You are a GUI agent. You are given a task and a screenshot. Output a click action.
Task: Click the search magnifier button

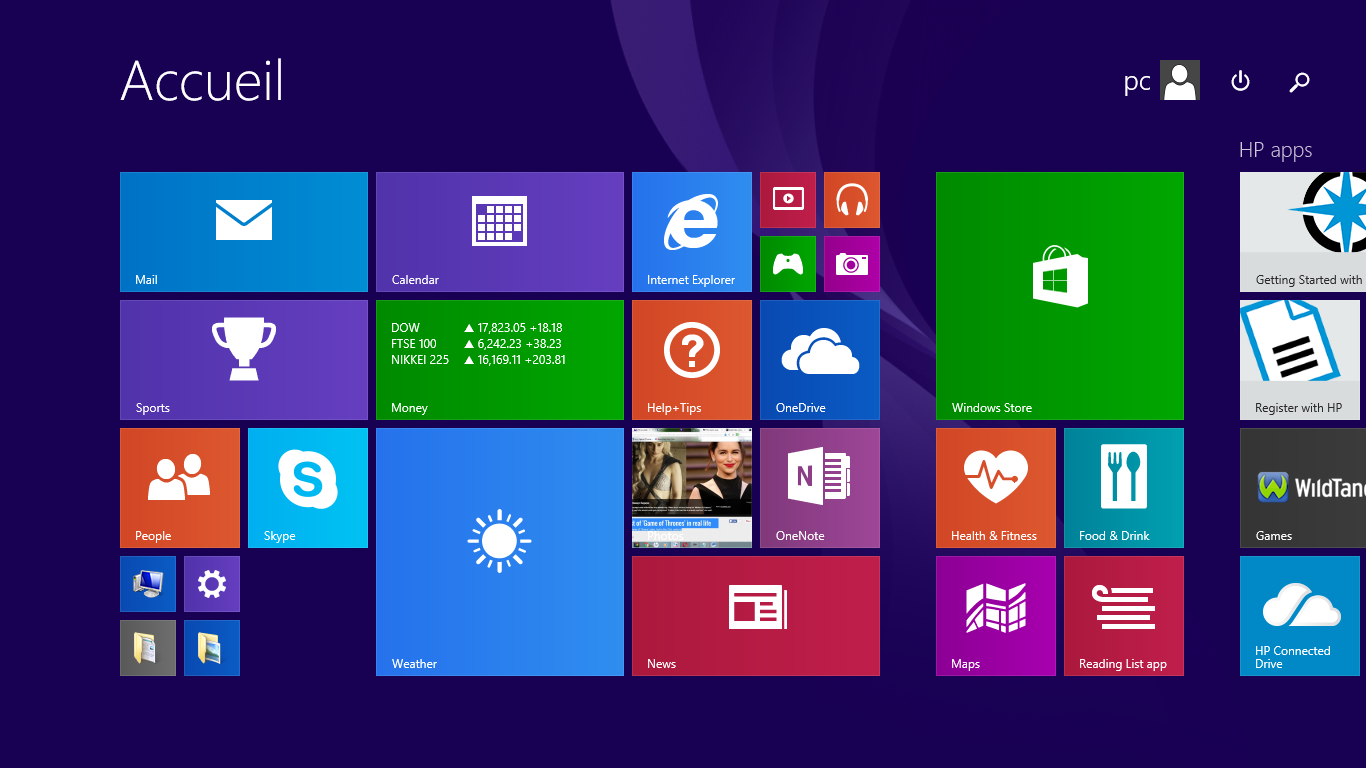pyautogui.click(x=1300, y=82)
